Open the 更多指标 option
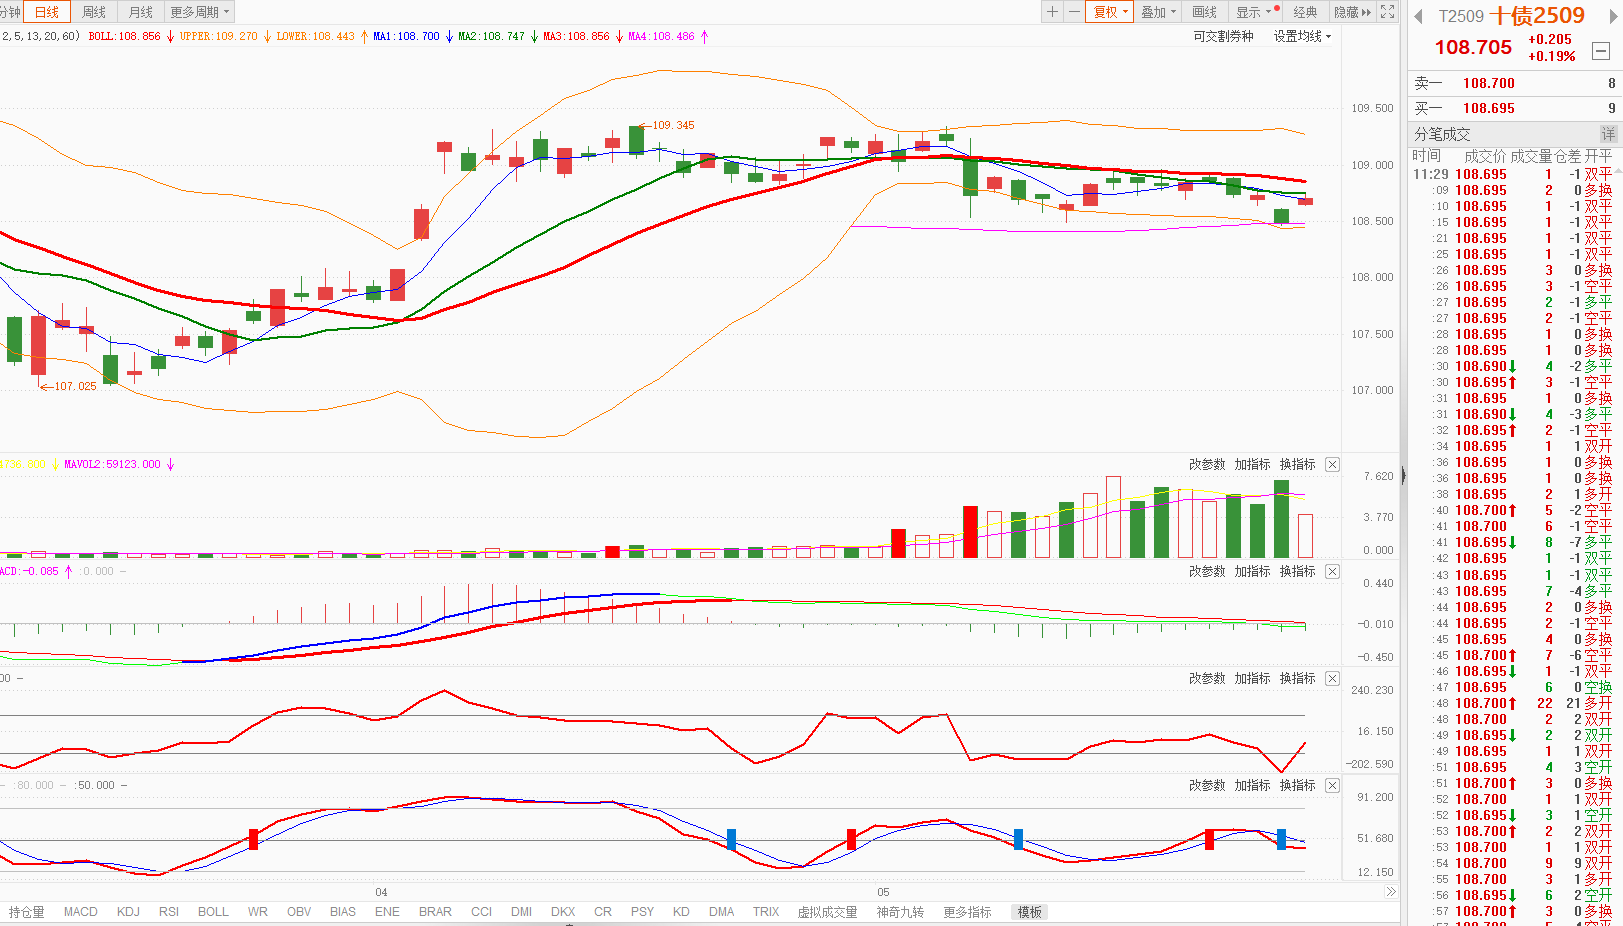This screenshot has height=926, width=1623. [967, 912]
